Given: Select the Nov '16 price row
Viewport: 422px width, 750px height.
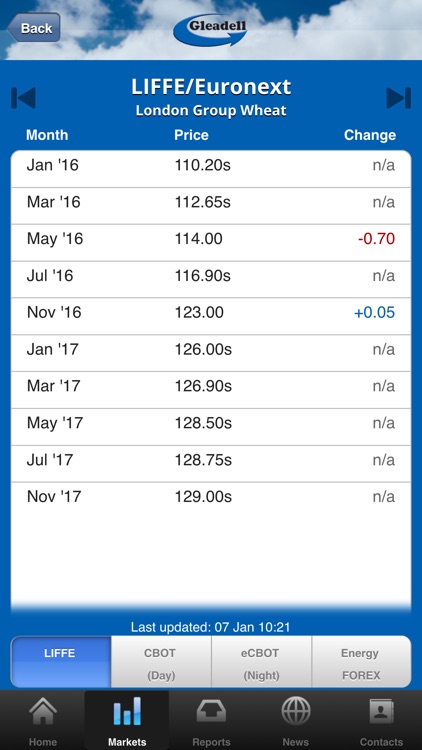Looking at the screenshot, I should (211, 312).
